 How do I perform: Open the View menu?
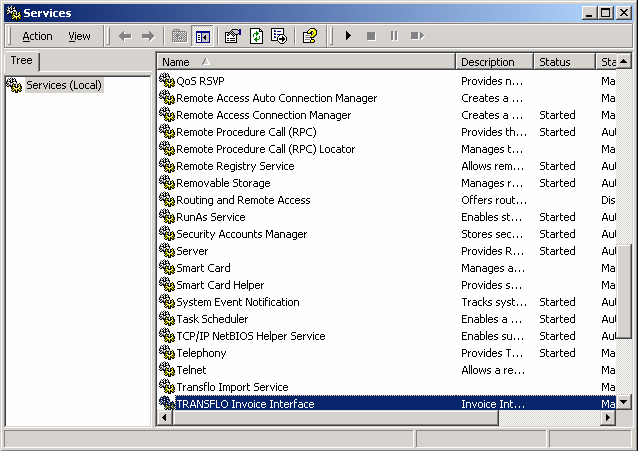pyautogui.click(x=79, y=36)
